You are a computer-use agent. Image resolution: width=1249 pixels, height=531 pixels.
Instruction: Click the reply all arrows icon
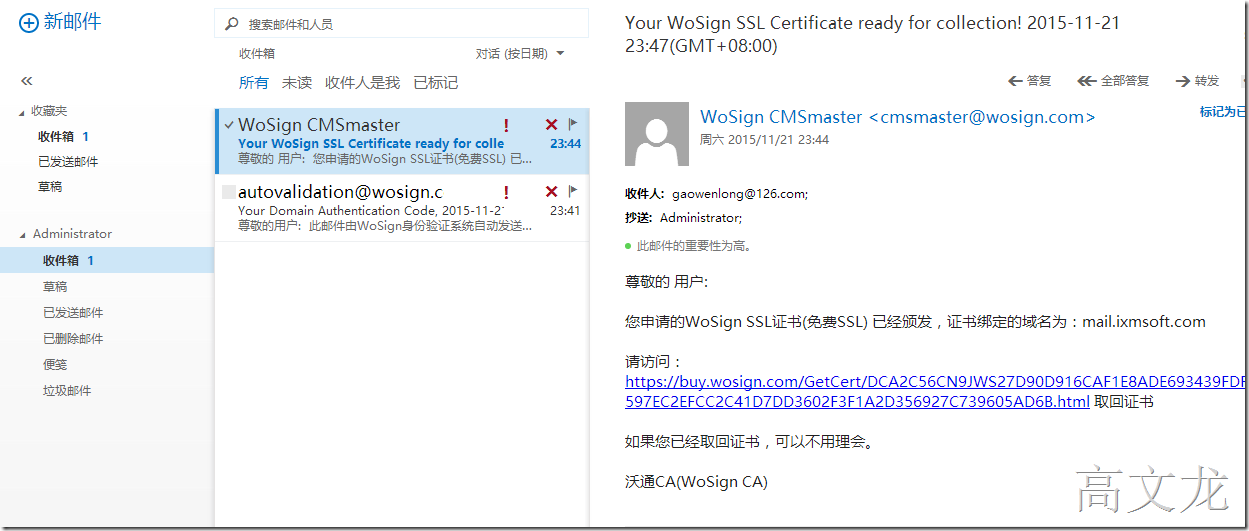click(1086, 81)
